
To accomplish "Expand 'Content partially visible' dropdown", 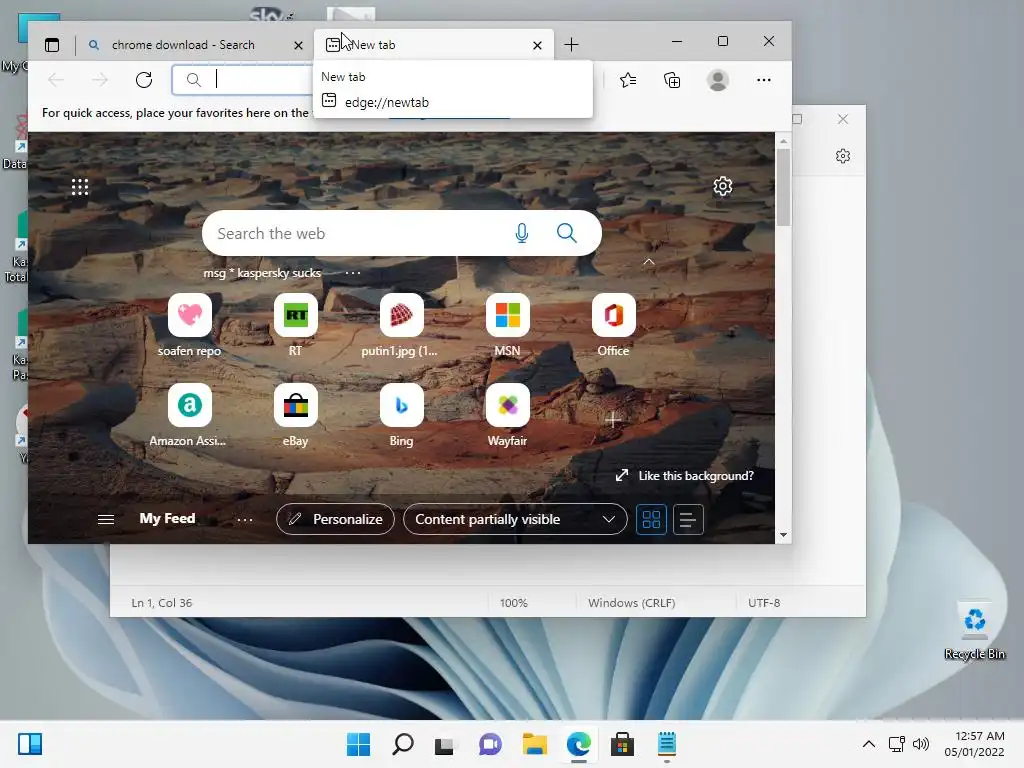I will click(515, 519).
